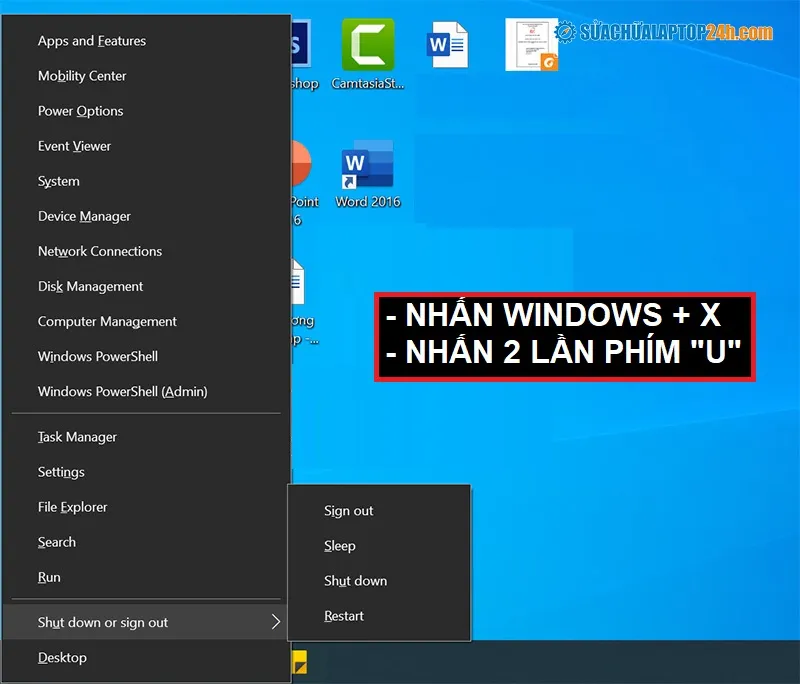Open the document thumbnail with the orange badge
Screen dimensions: 800x684
pyautogui.click(x=531, y=45)
